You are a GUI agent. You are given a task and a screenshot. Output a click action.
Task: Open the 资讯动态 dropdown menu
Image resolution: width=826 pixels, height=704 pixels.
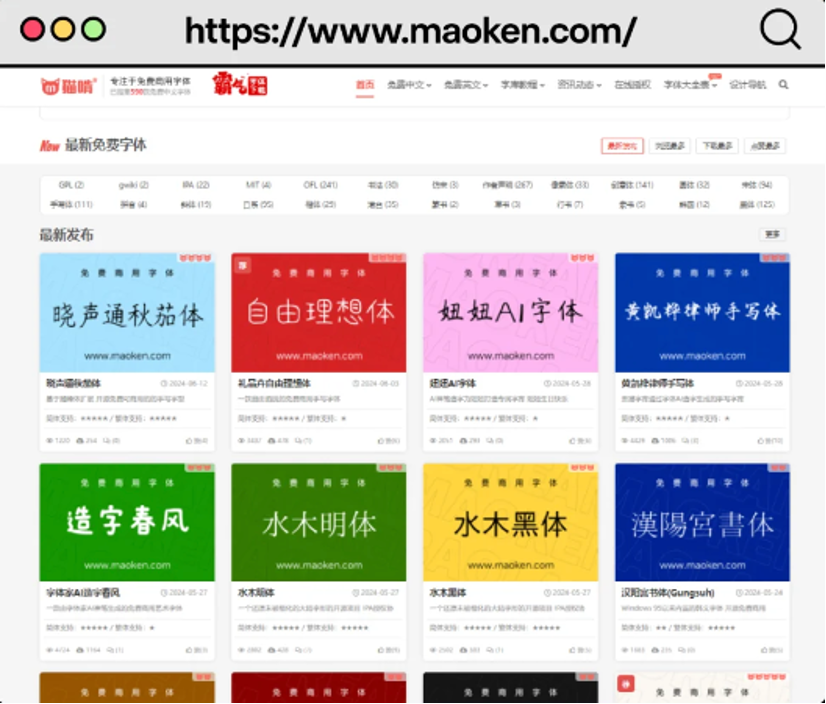point(579,84)
